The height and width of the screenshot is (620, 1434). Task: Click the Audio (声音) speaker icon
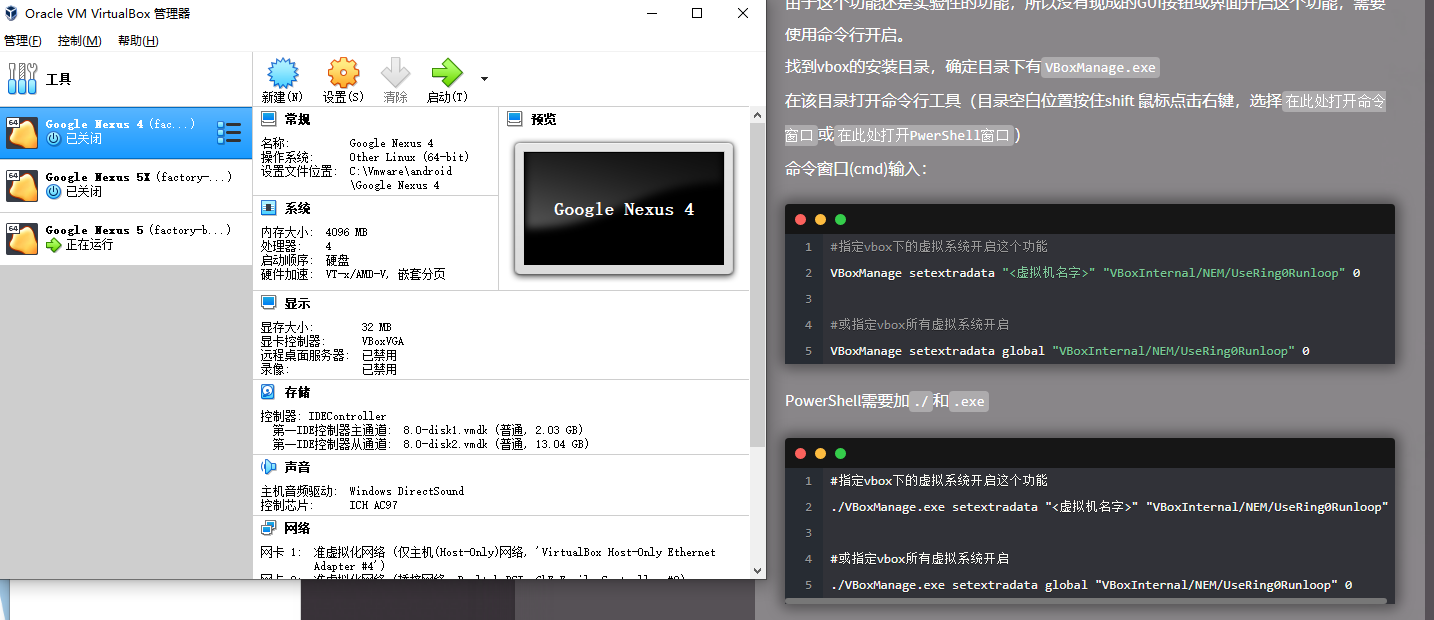click(x=268, y=467)
